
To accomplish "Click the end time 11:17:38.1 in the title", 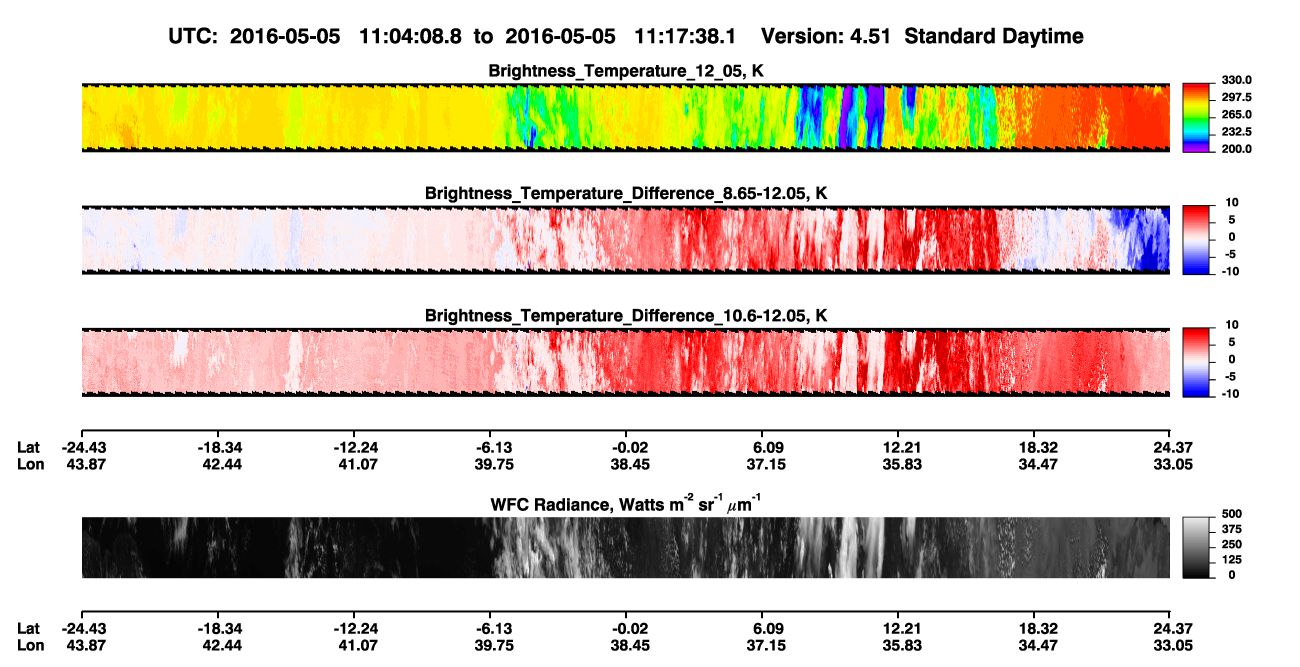I will (x=685, y=37).
